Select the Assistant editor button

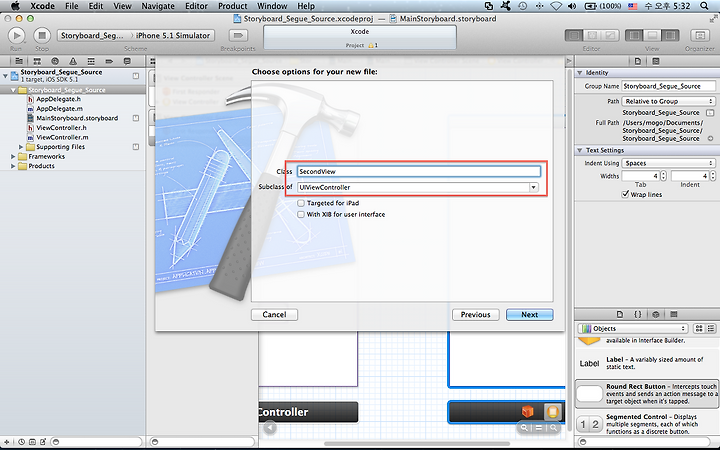(x=592, y=35)
